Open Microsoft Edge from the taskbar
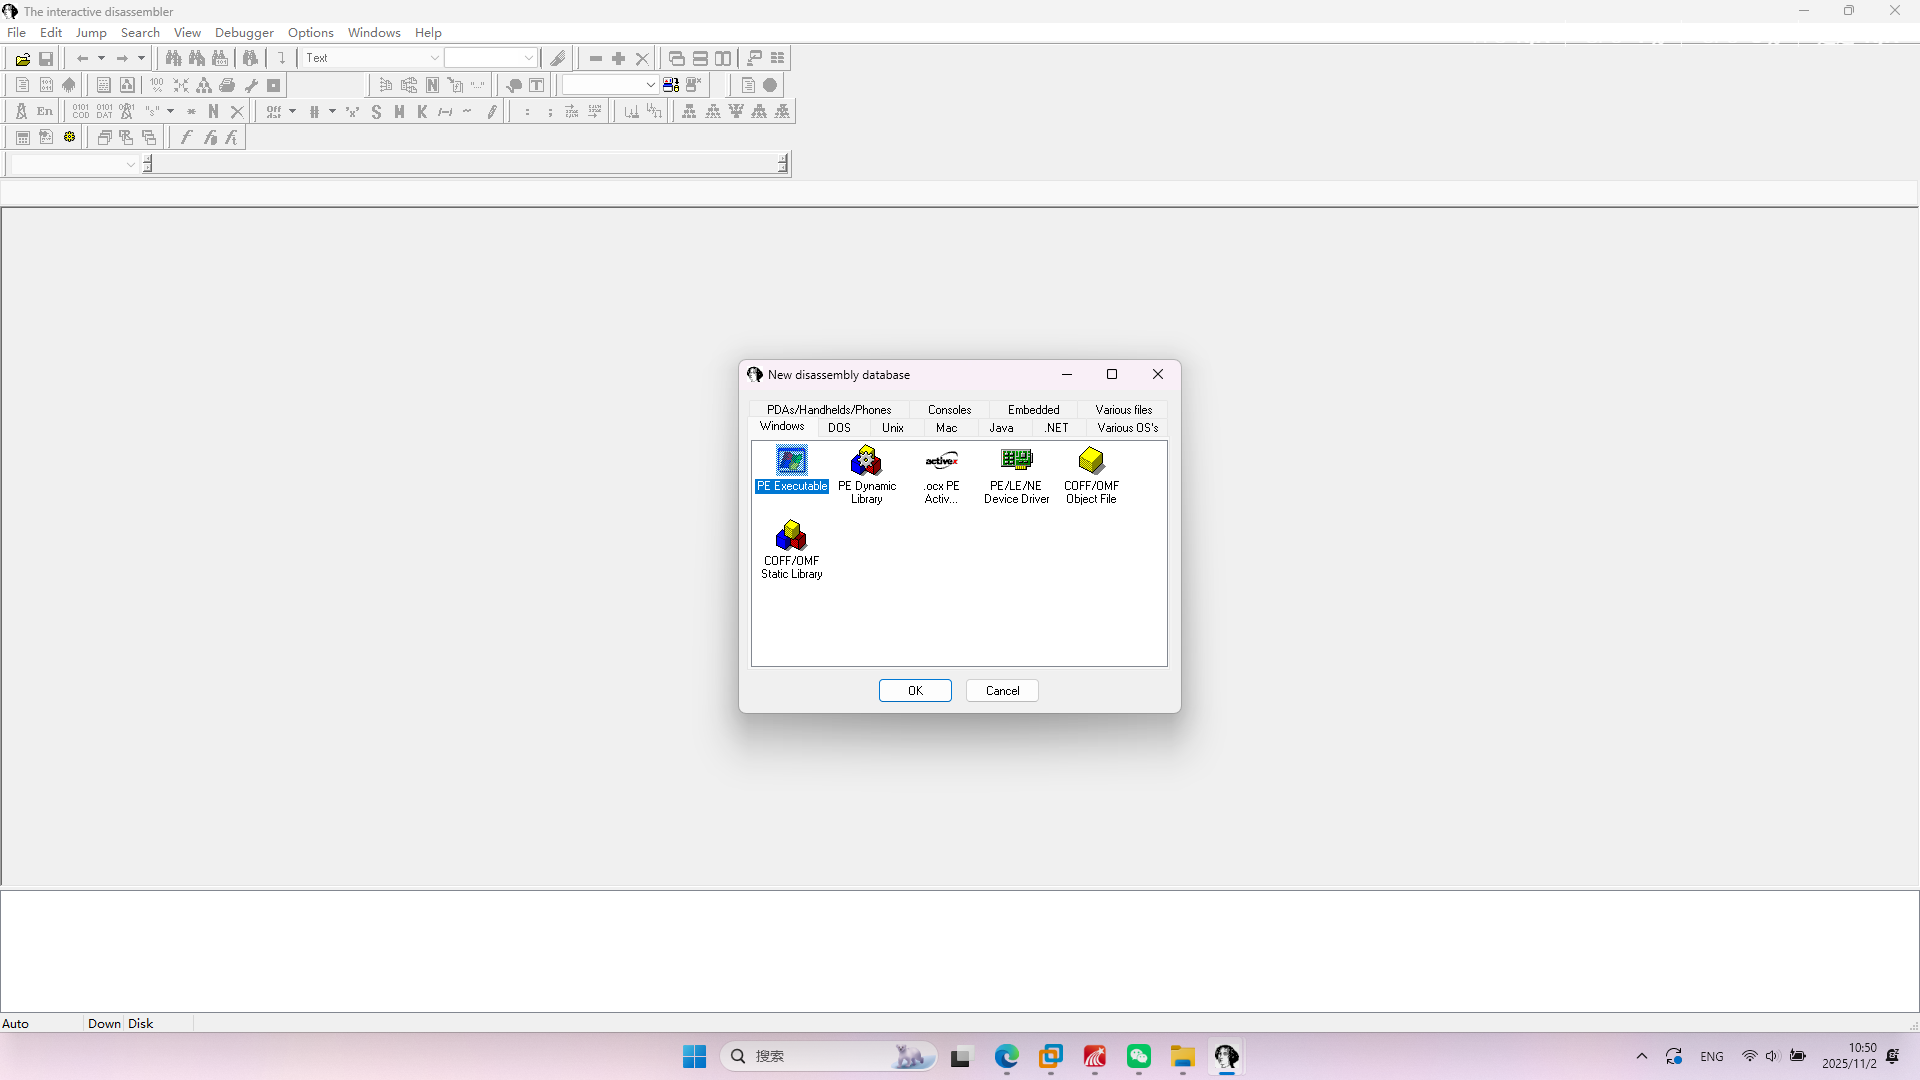The image size is (1920, 1080). [1006, 1057]
